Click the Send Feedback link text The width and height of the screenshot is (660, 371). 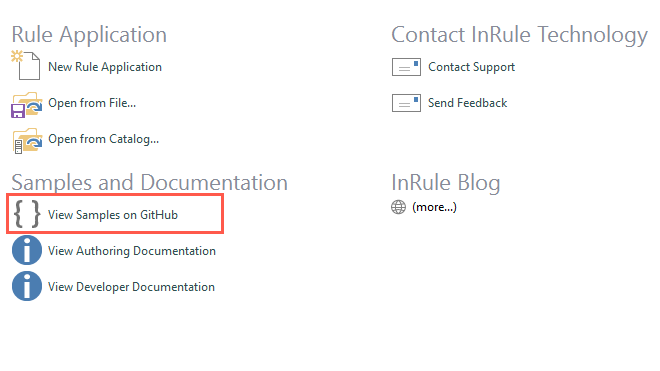(x=468, y=103)
